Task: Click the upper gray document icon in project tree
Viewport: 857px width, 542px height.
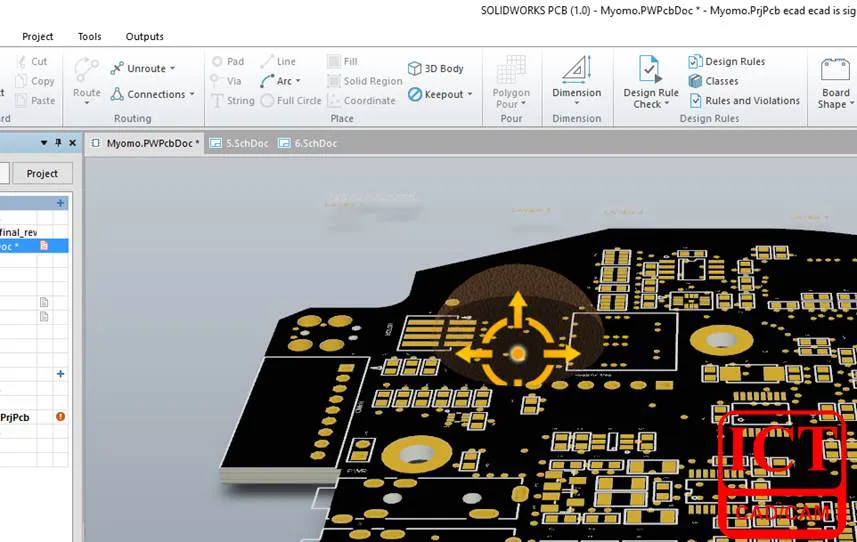Action: coord(44,302)
